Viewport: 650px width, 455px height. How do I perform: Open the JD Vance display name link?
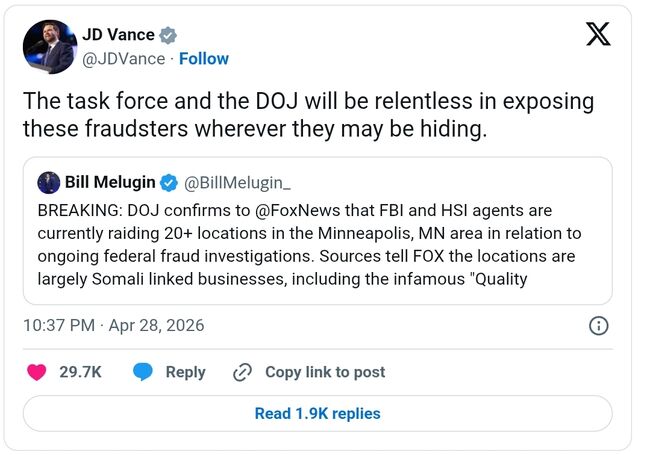coord(118,34)
